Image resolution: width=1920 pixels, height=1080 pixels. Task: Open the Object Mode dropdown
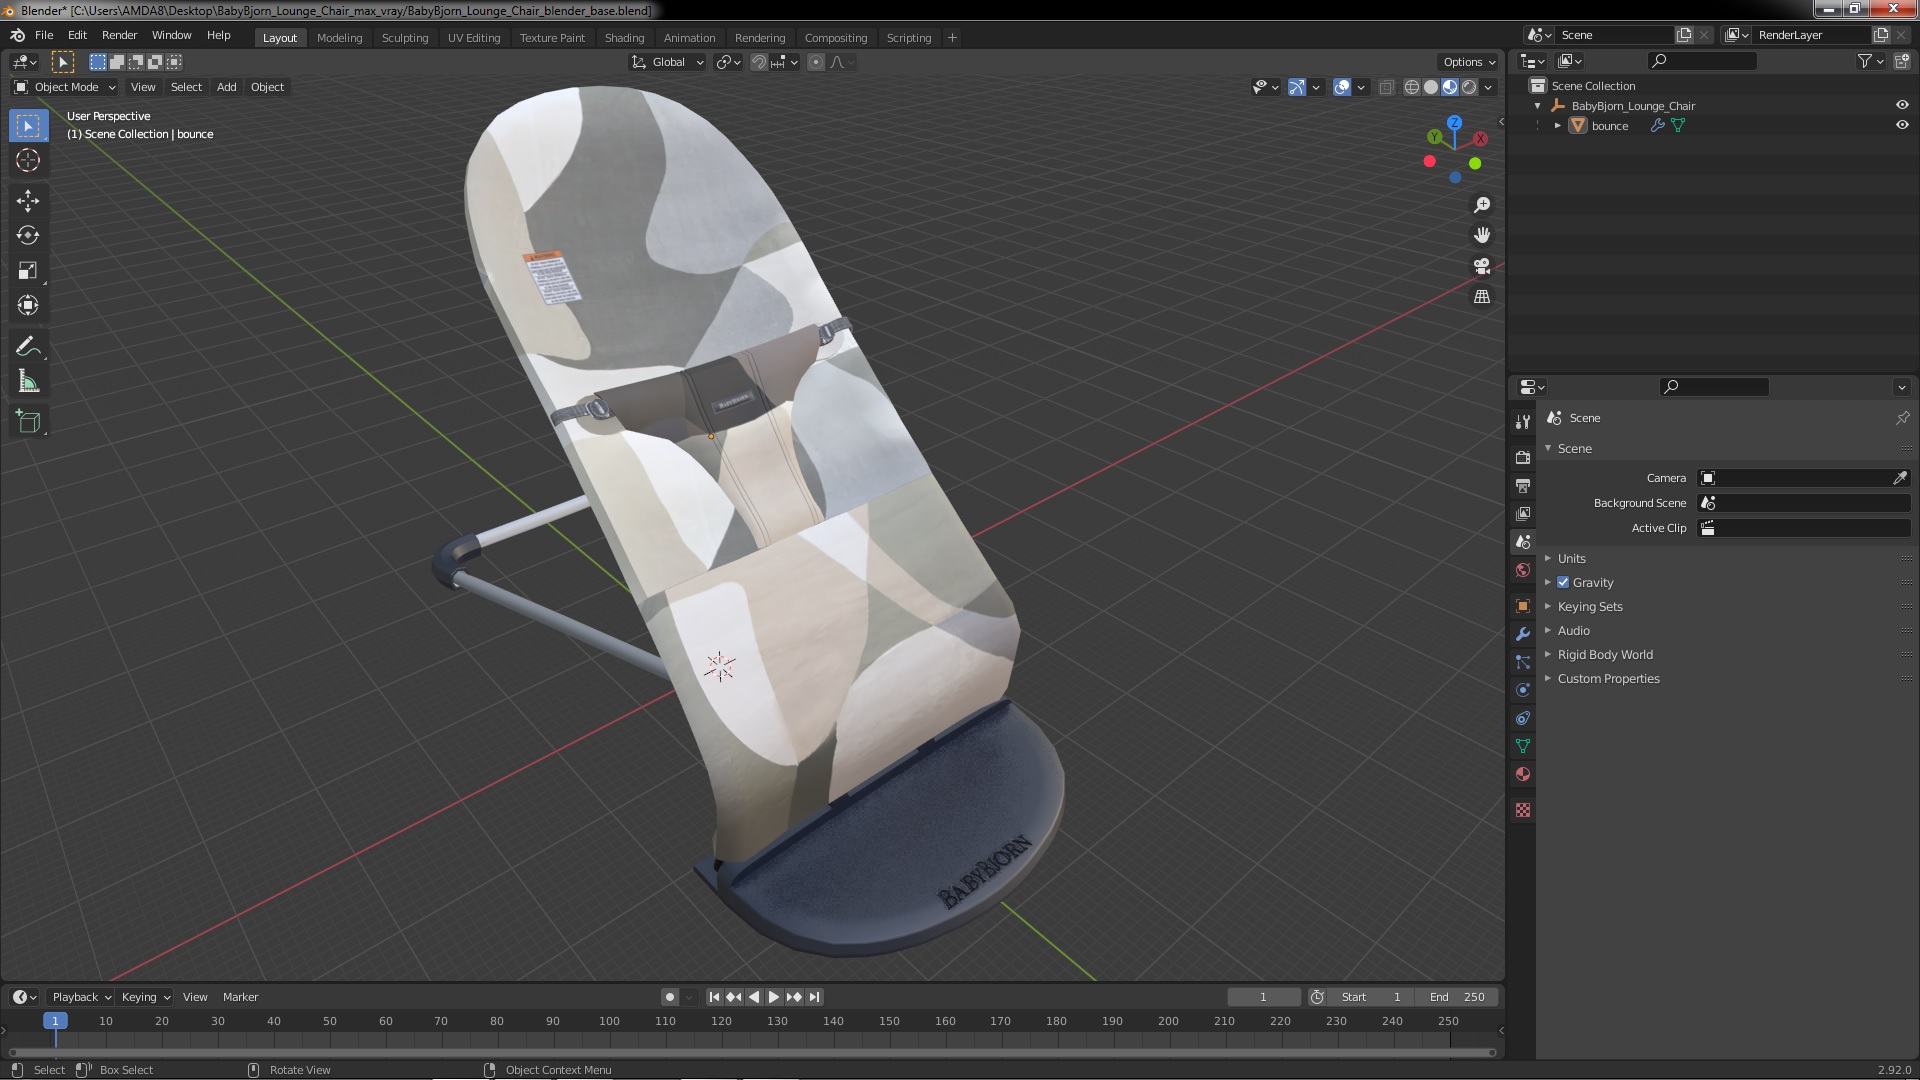click(x=65, y=87)
